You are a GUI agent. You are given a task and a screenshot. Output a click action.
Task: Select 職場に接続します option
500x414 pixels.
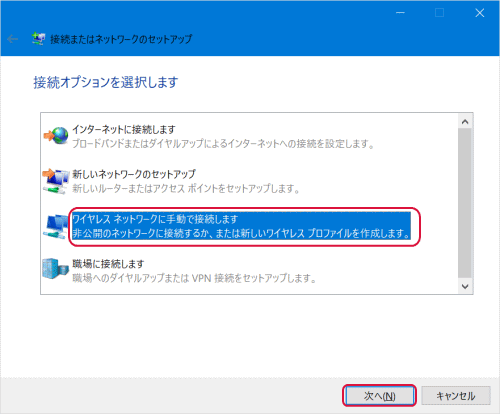coord(108,264)
